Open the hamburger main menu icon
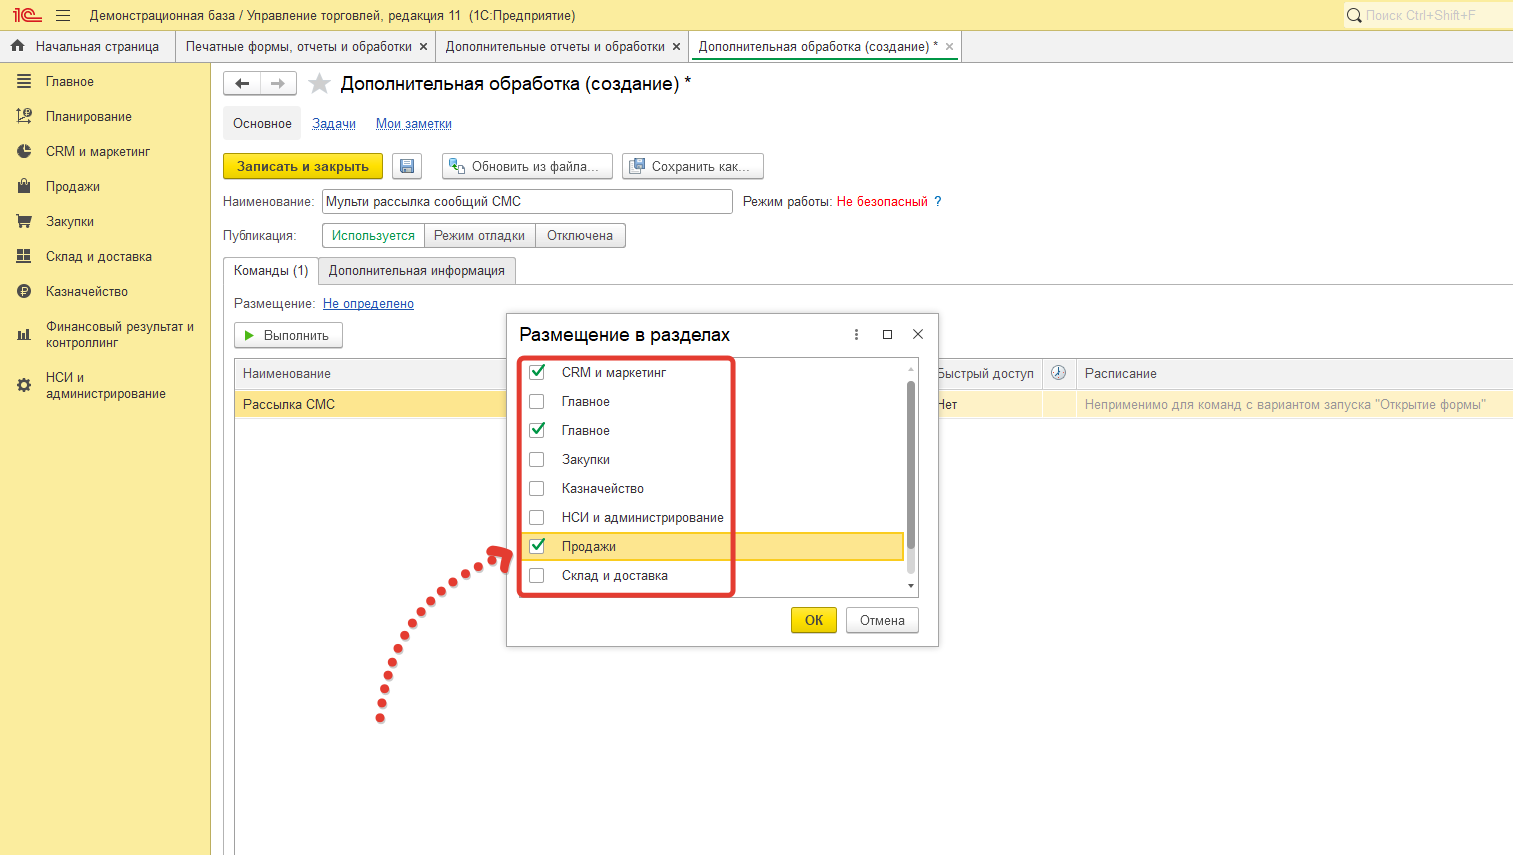The image size is (1513, 855). [63, 15]
